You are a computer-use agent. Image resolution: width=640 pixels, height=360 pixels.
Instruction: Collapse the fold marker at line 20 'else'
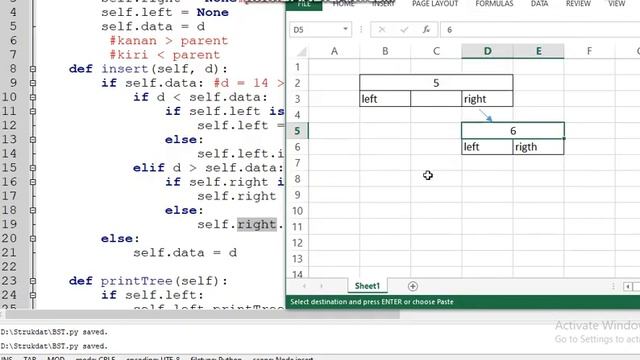(x=33, y=238)
